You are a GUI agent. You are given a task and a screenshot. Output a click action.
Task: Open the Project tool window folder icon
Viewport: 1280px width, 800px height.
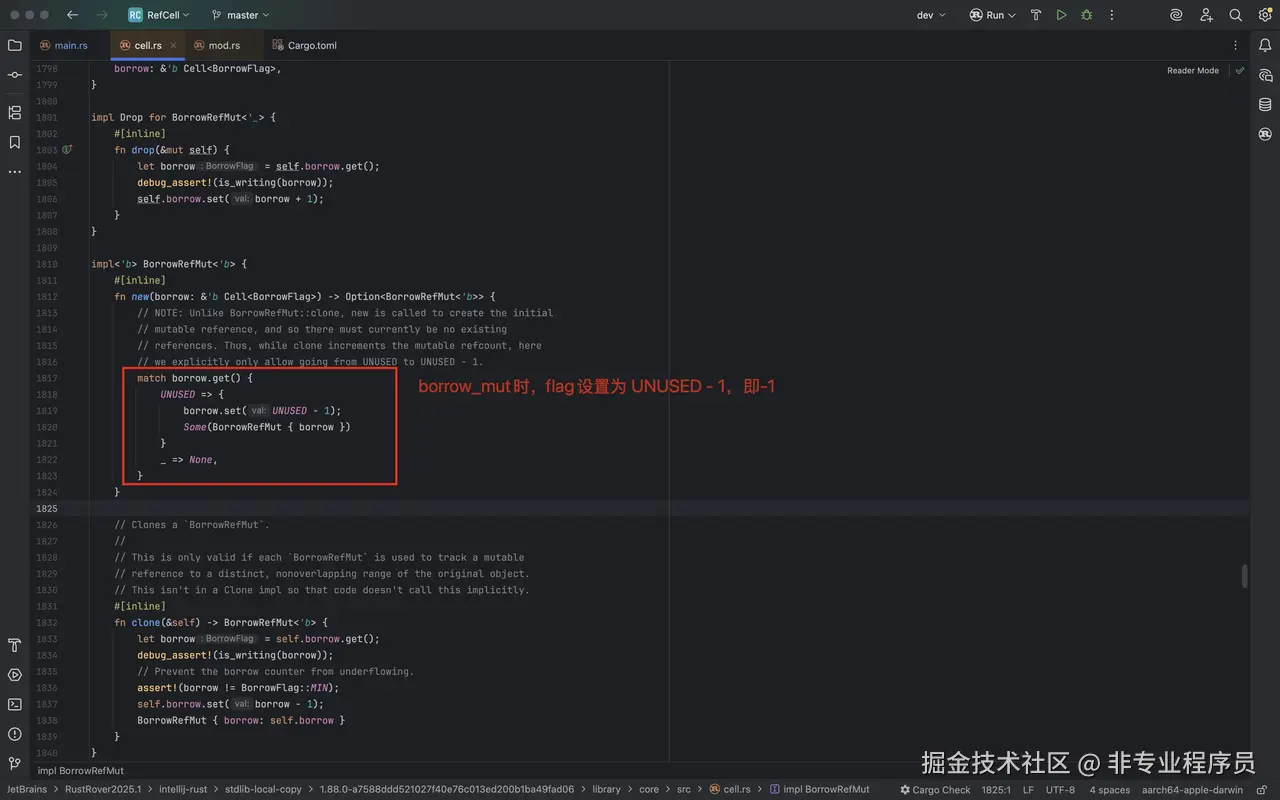coord(14,45)
